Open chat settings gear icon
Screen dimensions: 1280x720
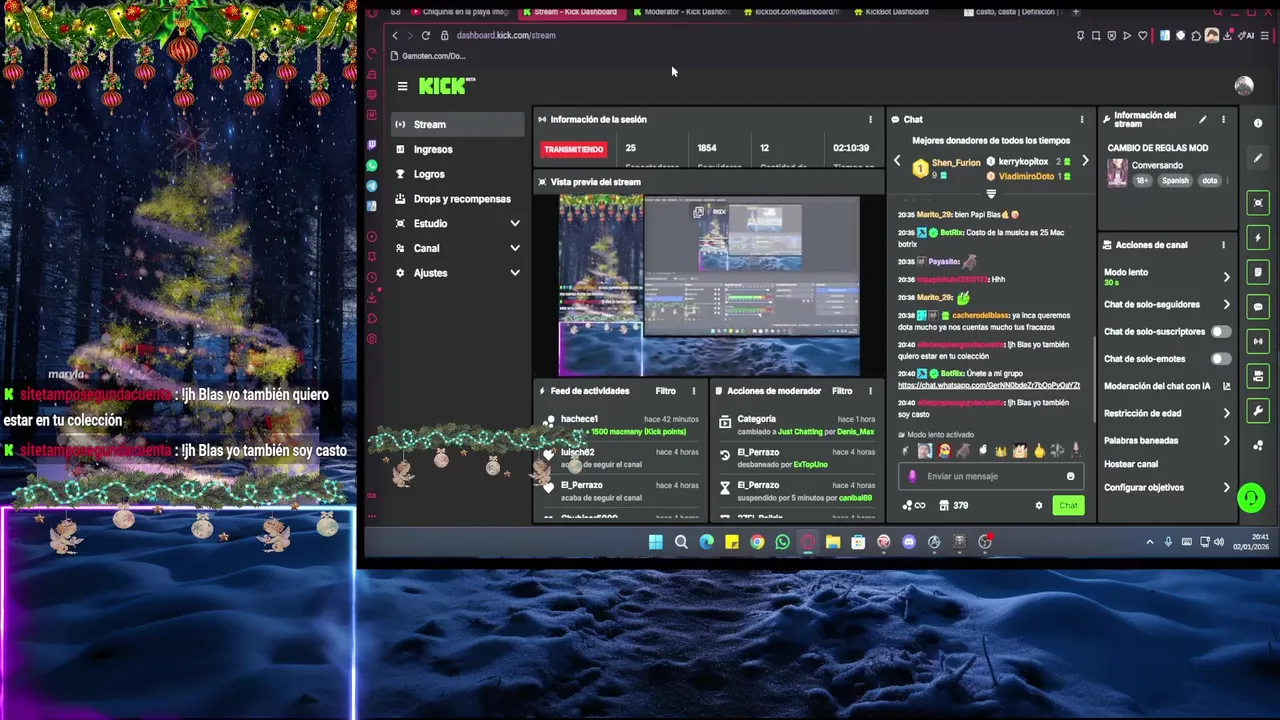click(x=1038, y=505)
